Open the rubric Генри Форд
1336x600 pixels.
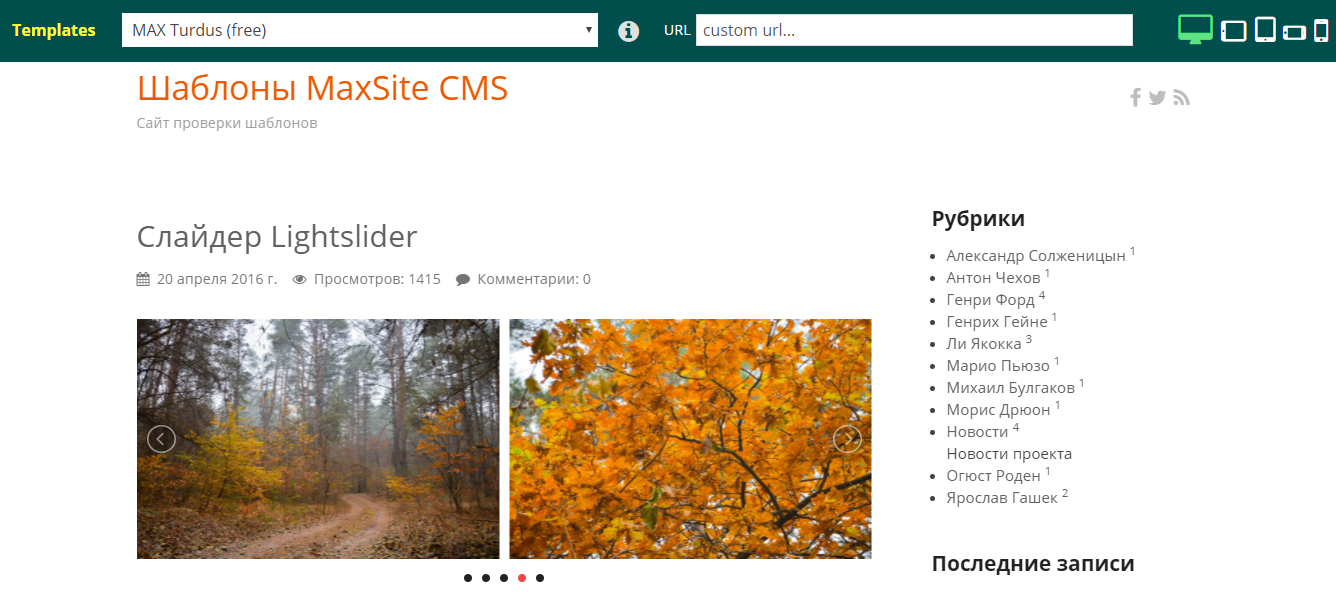[x=988, y=299]
